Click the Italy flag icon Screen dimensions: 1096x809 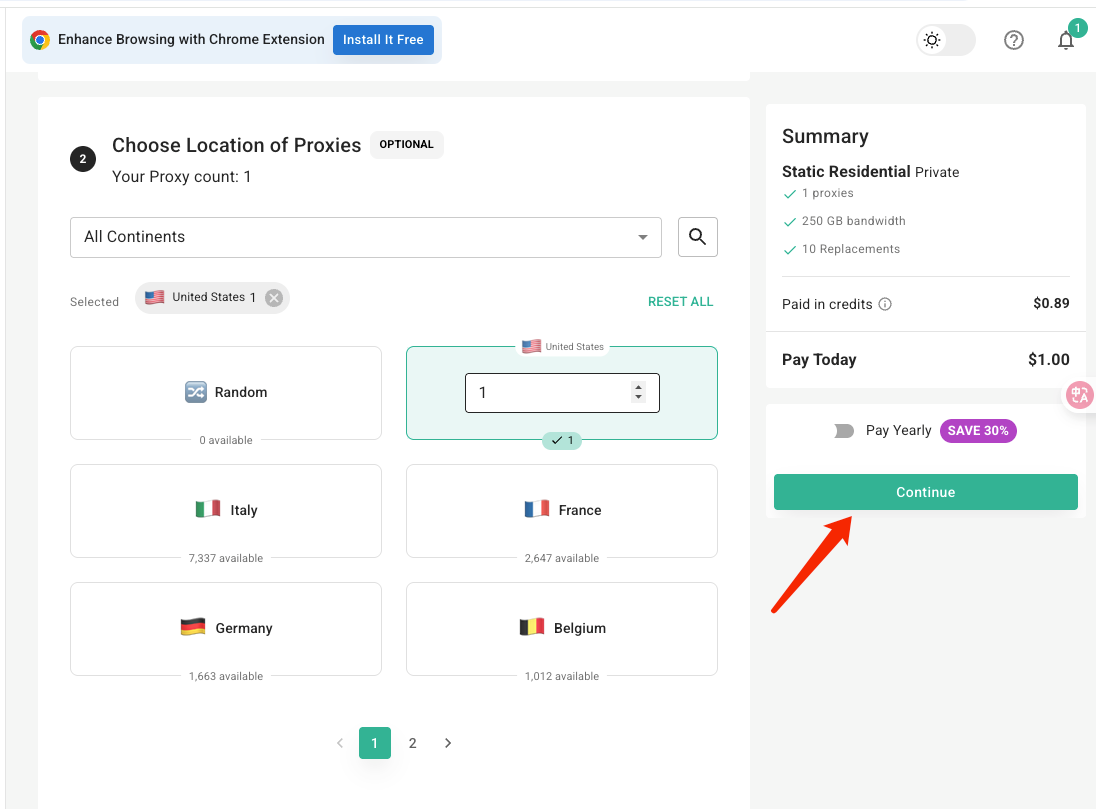coord(208,509)
